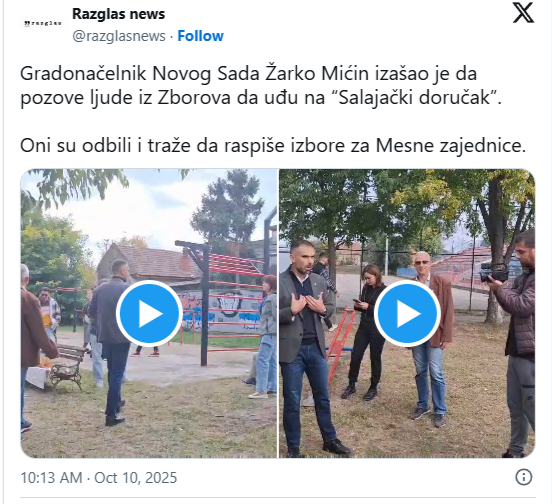Click the tweet info circle icon
Screen dimensions: 552x504
[x=523, y=477]
